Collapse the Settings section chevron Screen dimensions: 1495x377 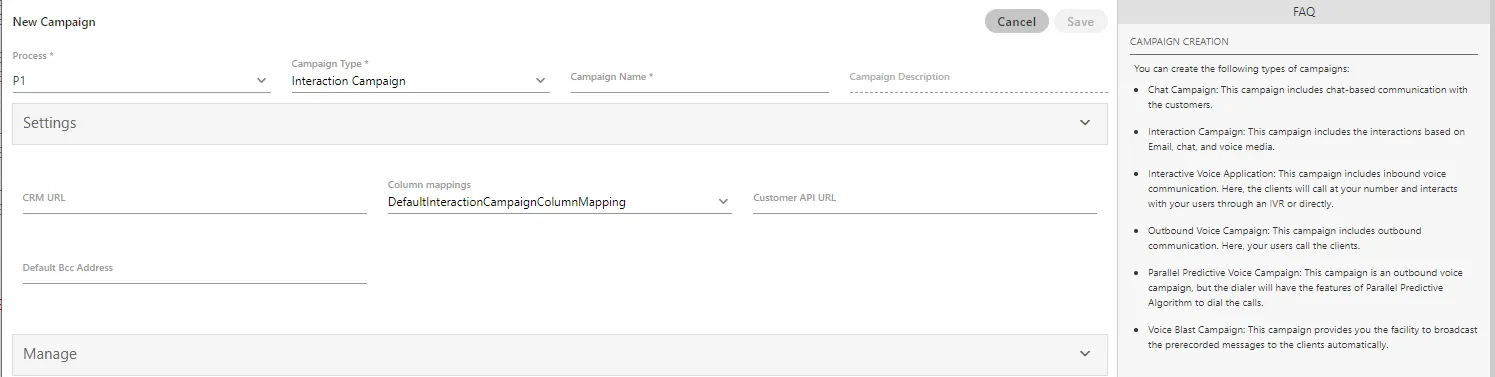click(x=1085, y=123)
